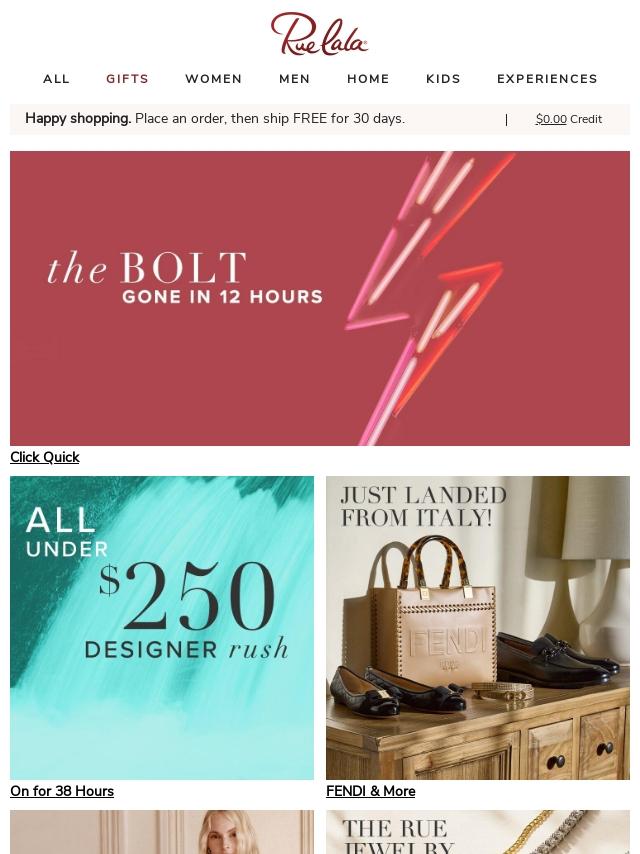Open the GIFTS navigation category

tap(127, 79)
